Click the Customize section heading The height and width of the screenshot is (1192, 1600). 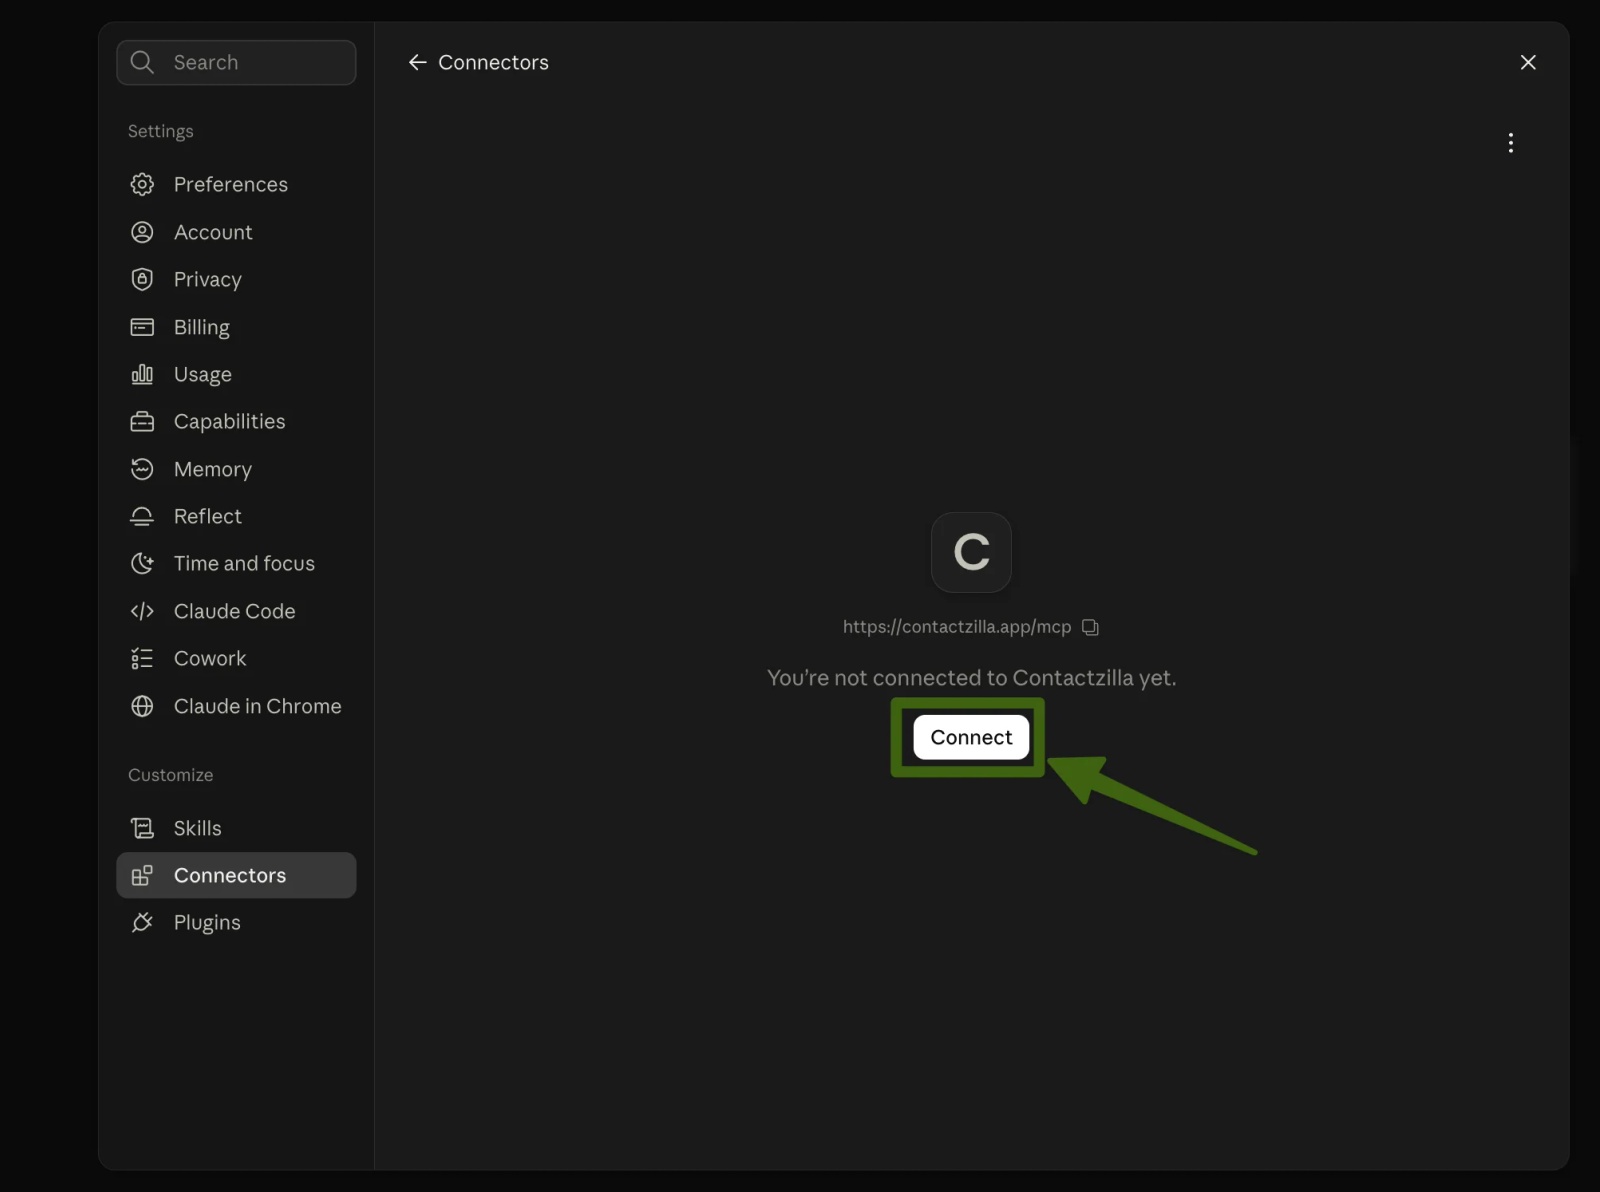point(170,775)
